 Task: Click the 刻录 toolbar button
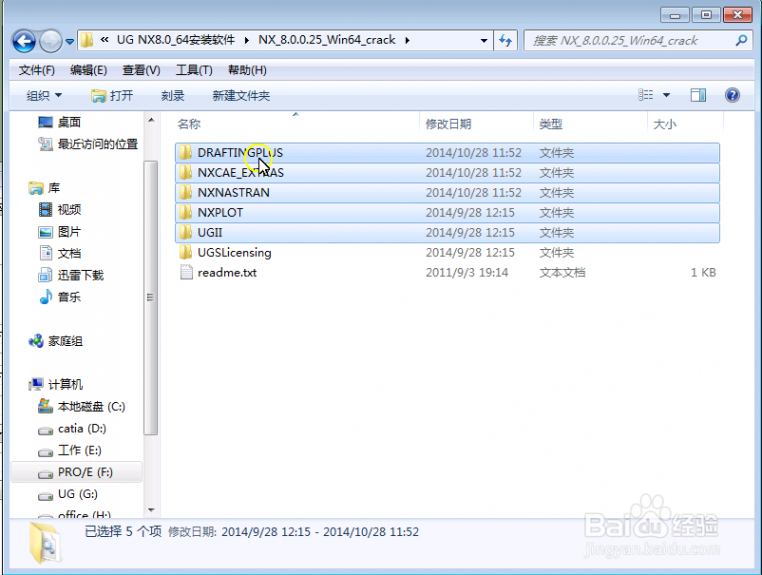(x=173, y=95)
